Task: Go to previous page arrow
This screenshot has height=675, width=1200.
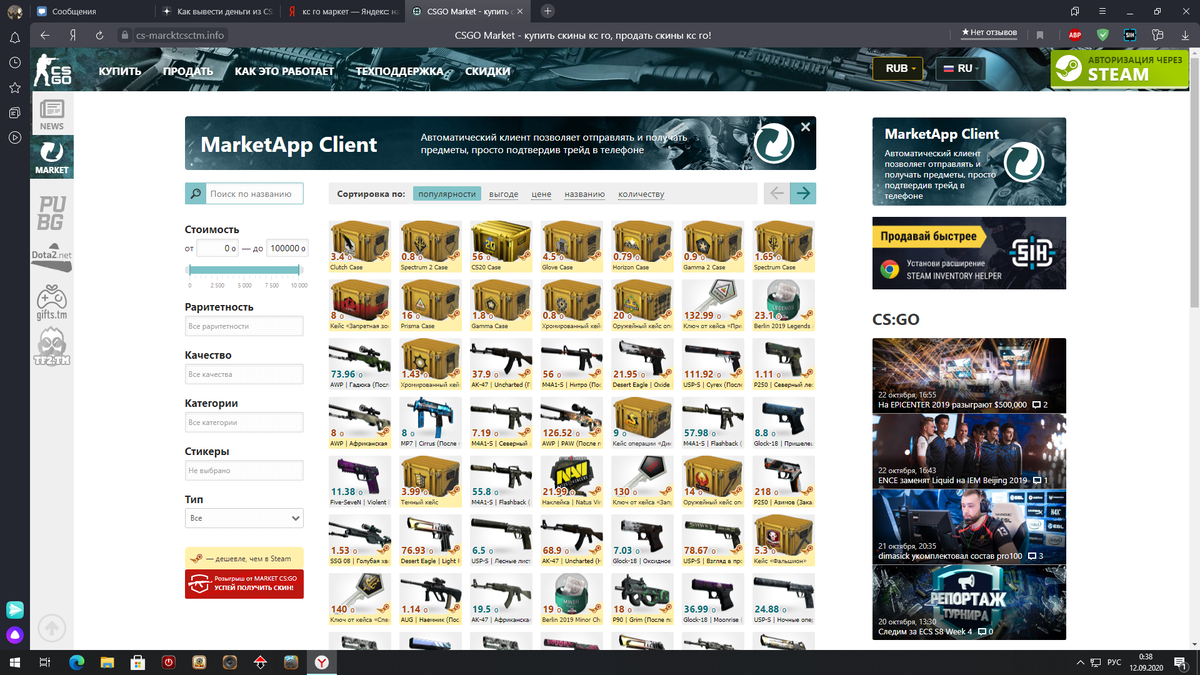Action: 777,193
